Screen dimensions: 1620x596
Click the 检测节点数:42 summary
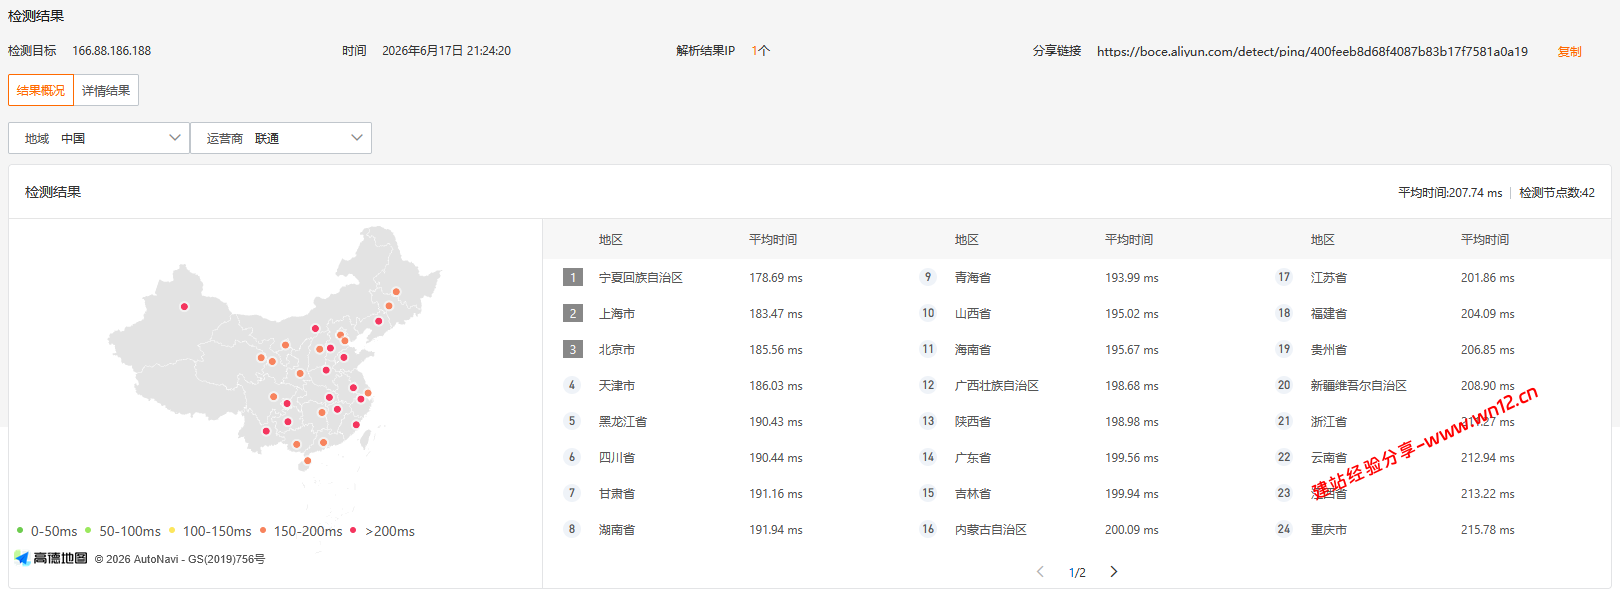1557,193
